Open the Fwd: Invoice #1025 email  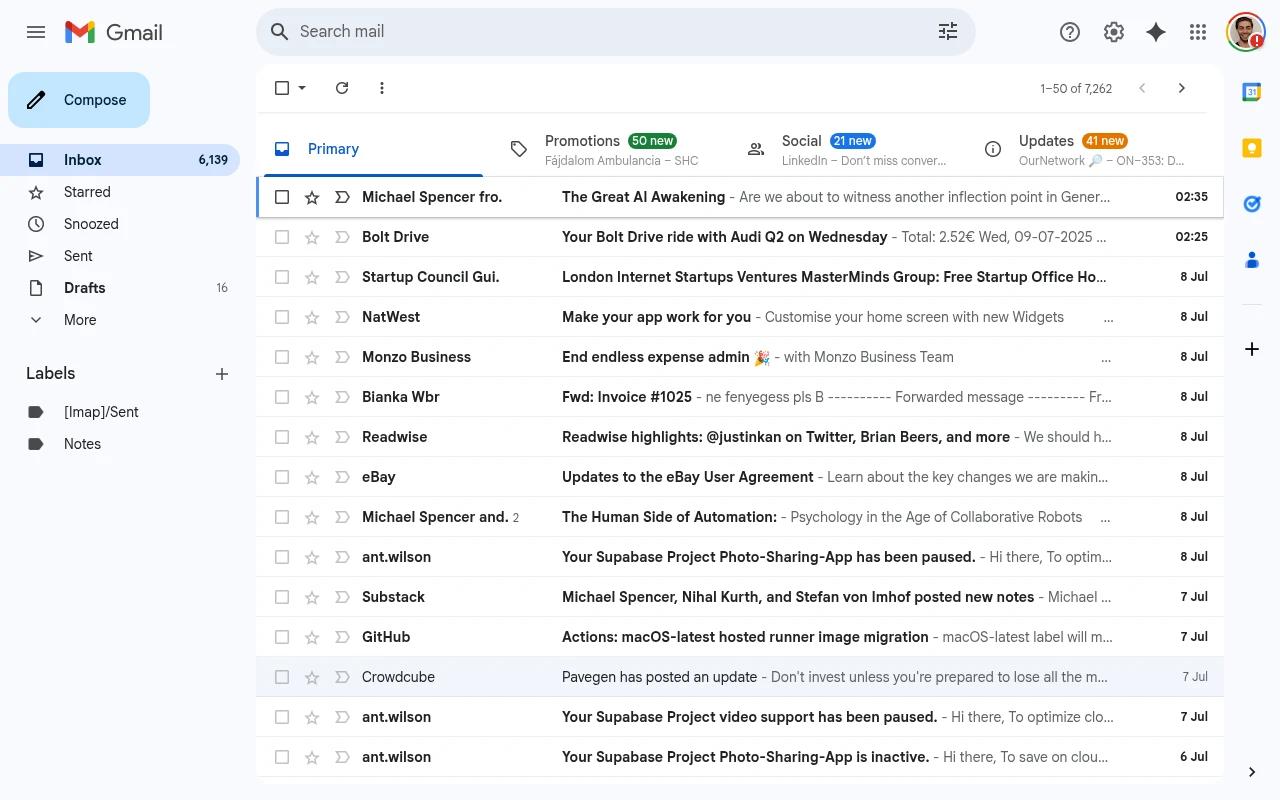click(740, 397)
